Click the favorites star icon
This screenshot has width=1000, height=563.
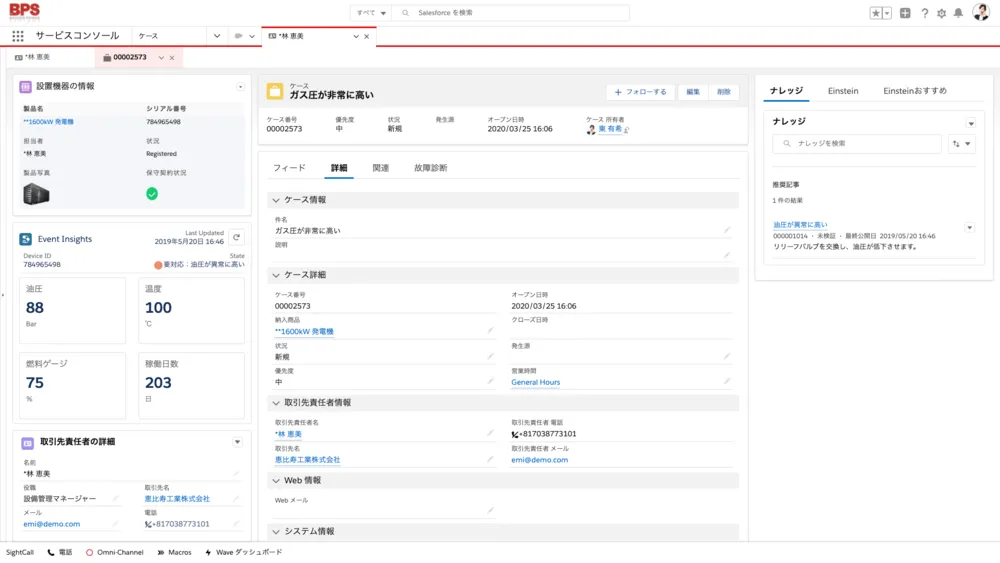tap(876, 13)
